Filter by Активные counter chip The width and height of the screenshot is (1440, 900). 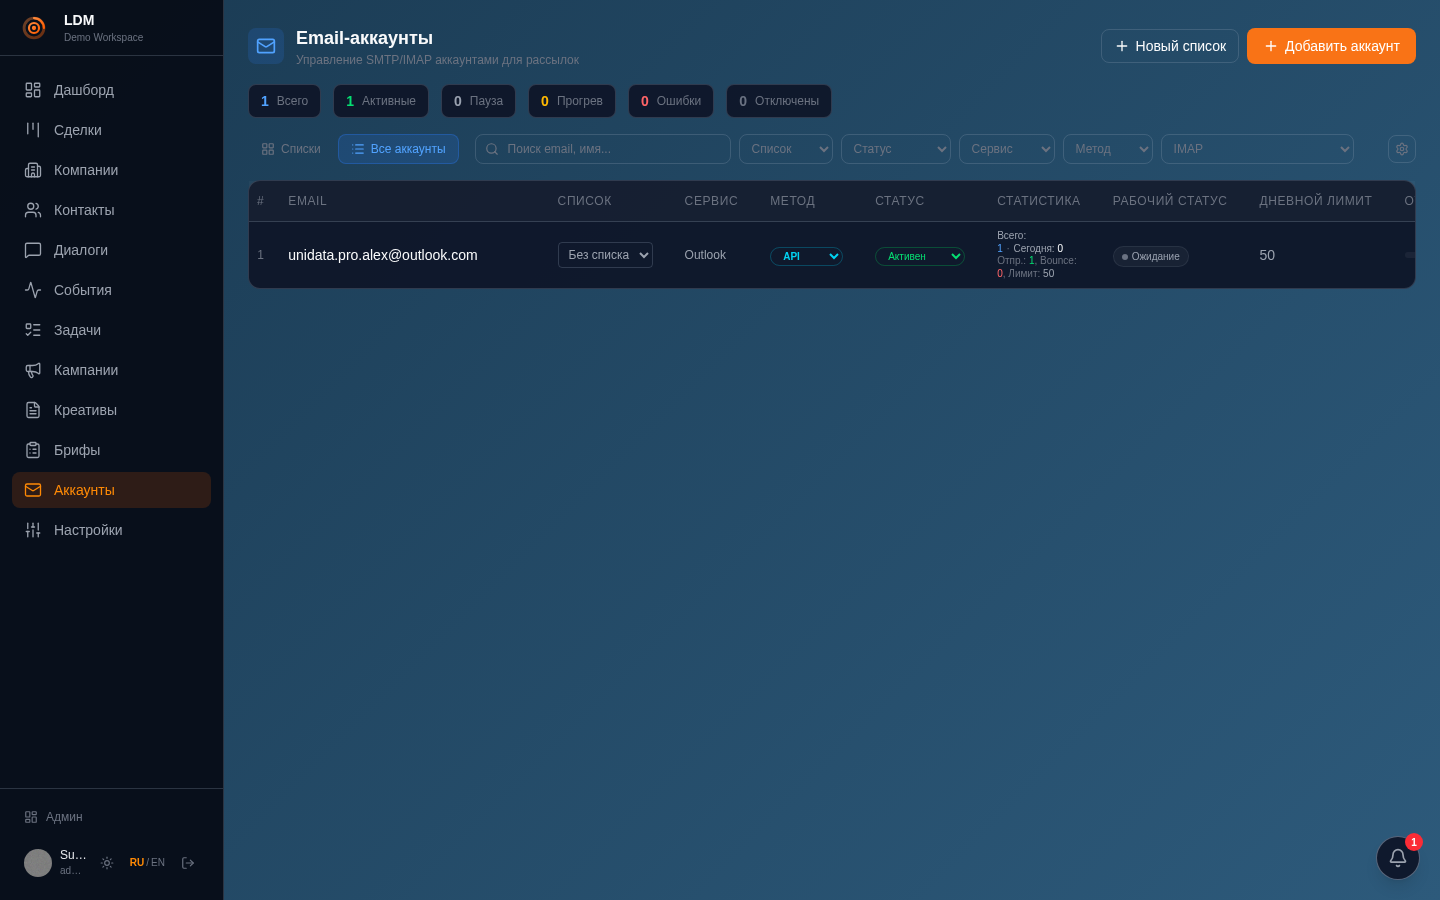(381, 101)
